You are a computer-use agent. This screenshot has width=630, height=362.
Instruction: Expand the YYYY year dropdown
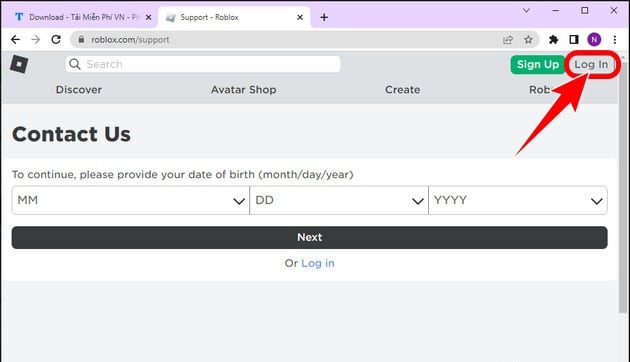(518, 200)
